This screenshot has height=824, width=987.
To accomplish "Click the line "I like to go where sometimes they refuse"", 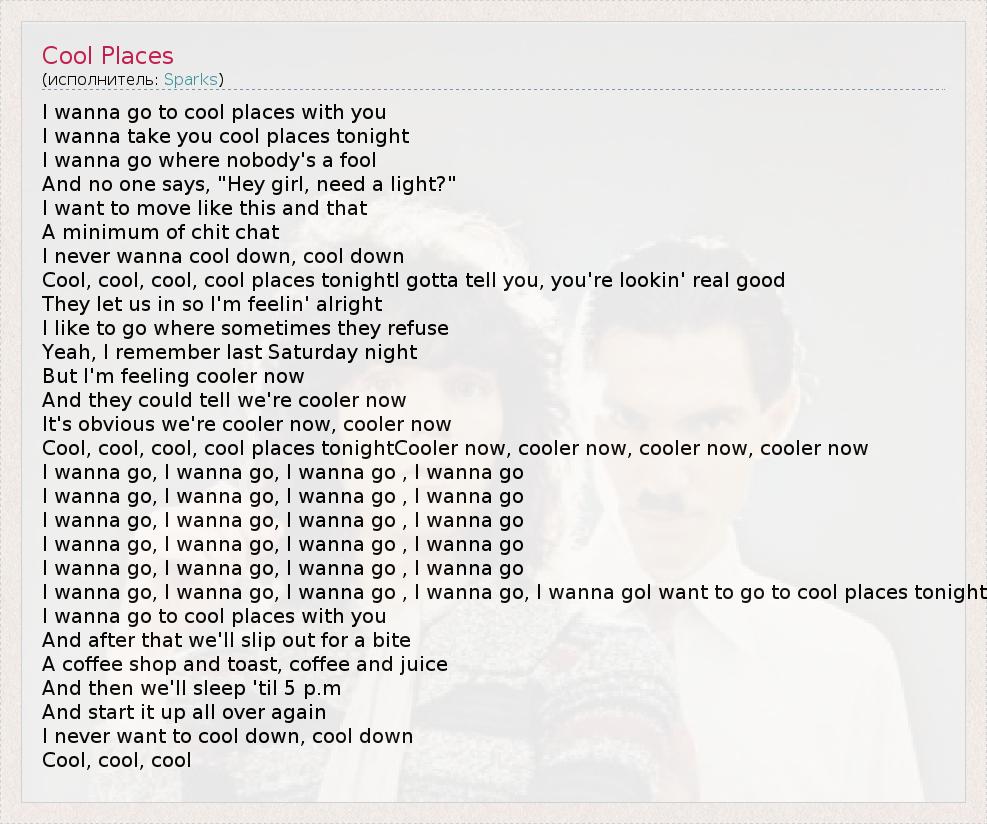I will pos(245,328).
